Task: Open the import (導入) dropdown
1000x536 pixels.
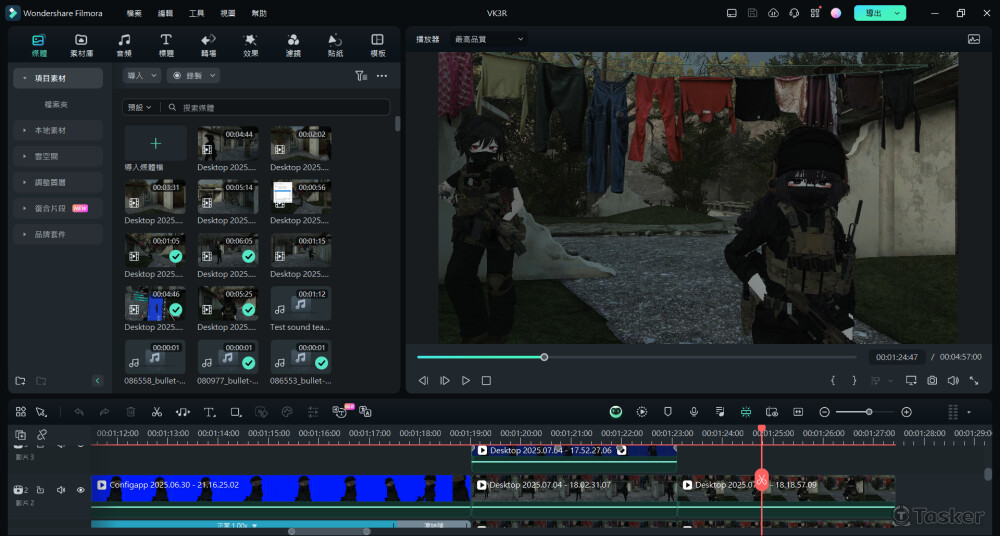Action: [142, 76]
